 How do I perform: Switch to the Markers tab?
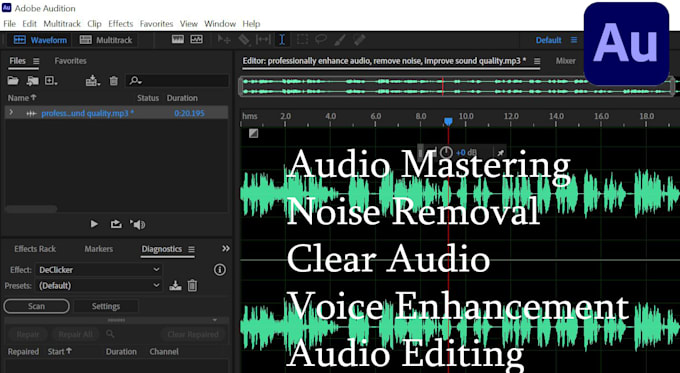click(x=98, y=249)
